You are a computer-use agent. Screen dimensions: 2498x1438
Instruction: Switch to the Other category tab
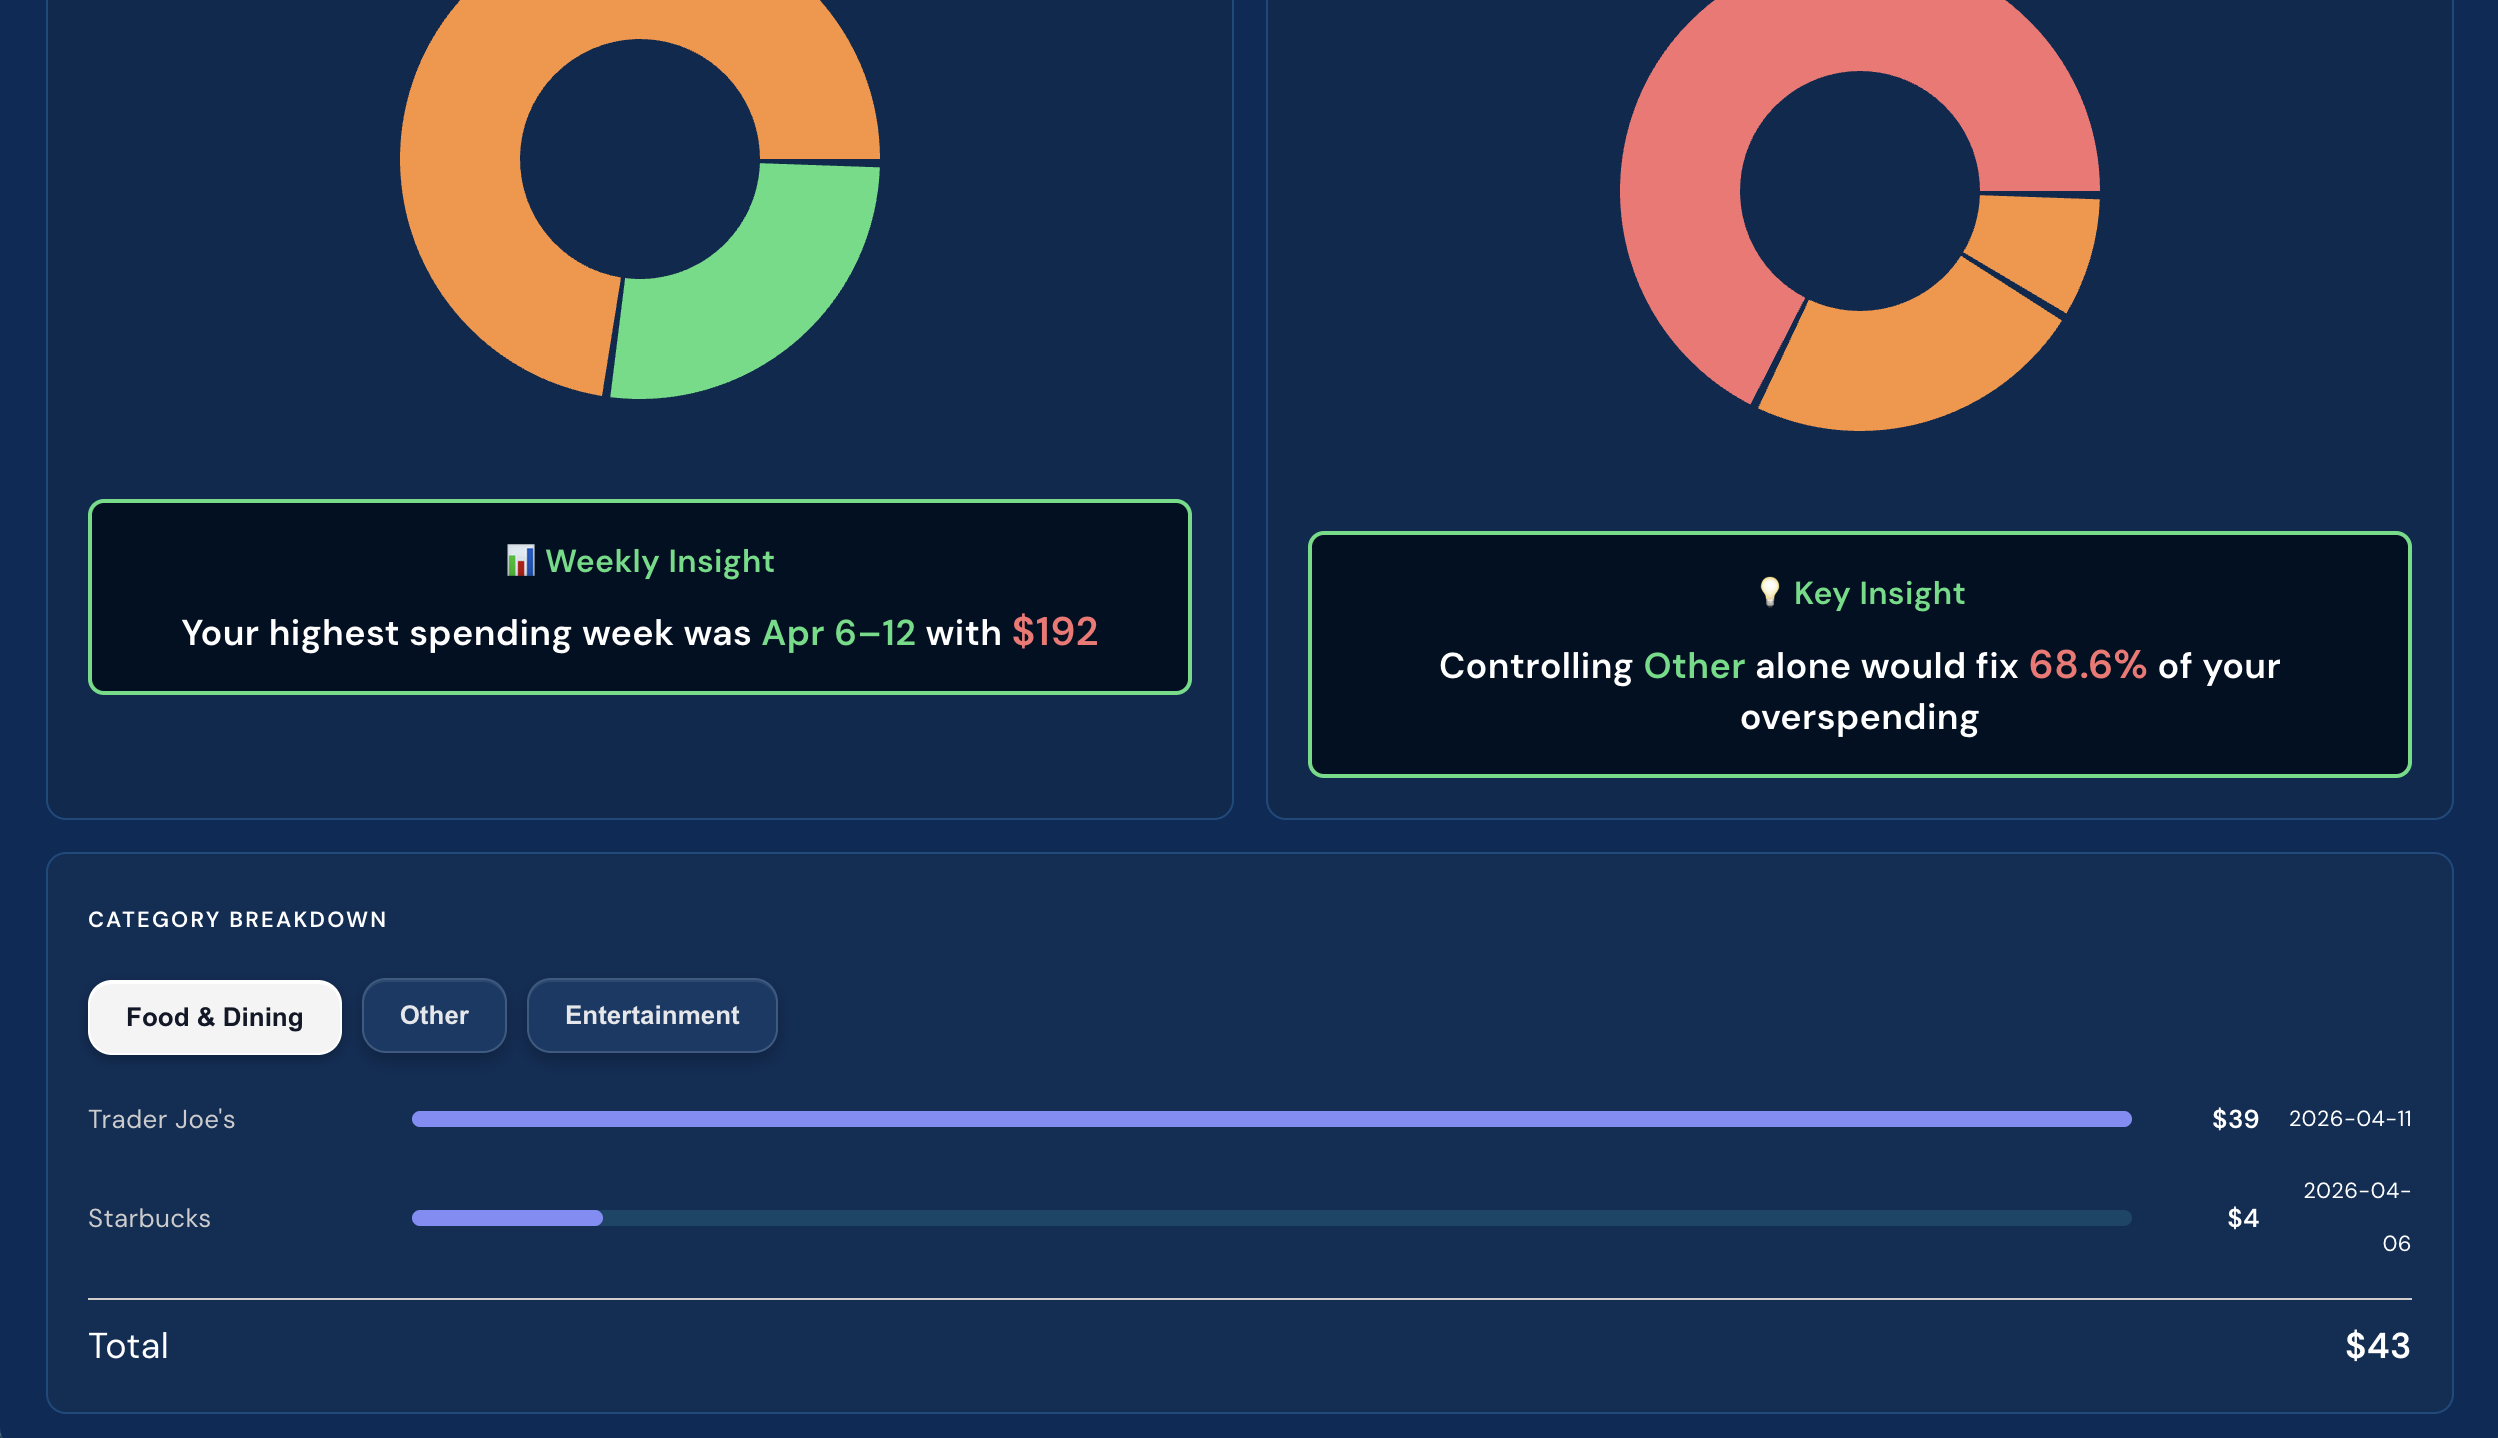434,1015
